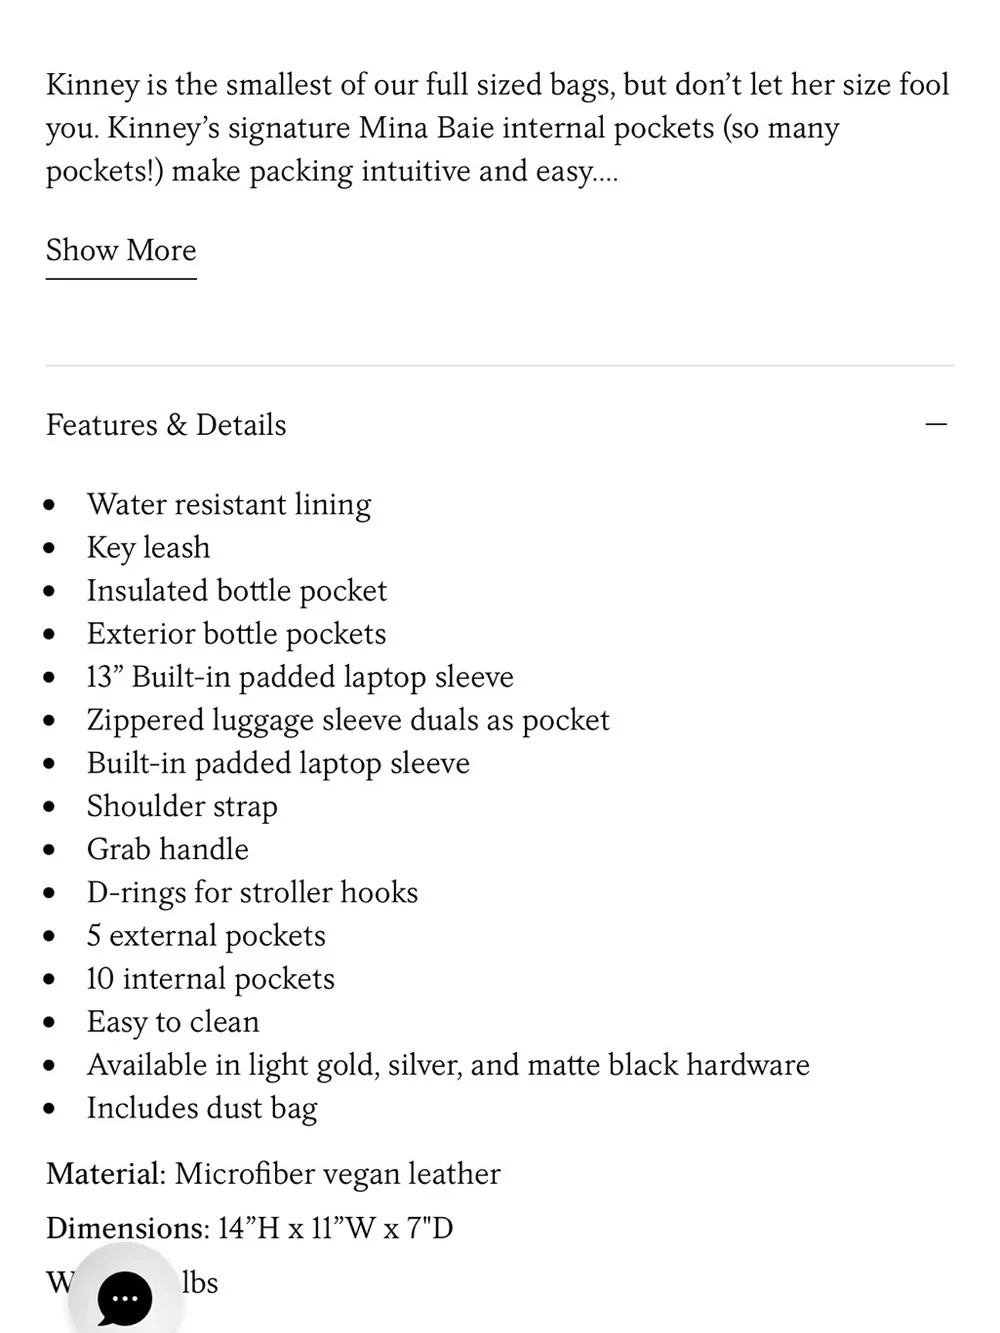1000x1333 pixels.
Task: Click the Features & Details heading
Action: pyautogui.click(x=166, y=425)
